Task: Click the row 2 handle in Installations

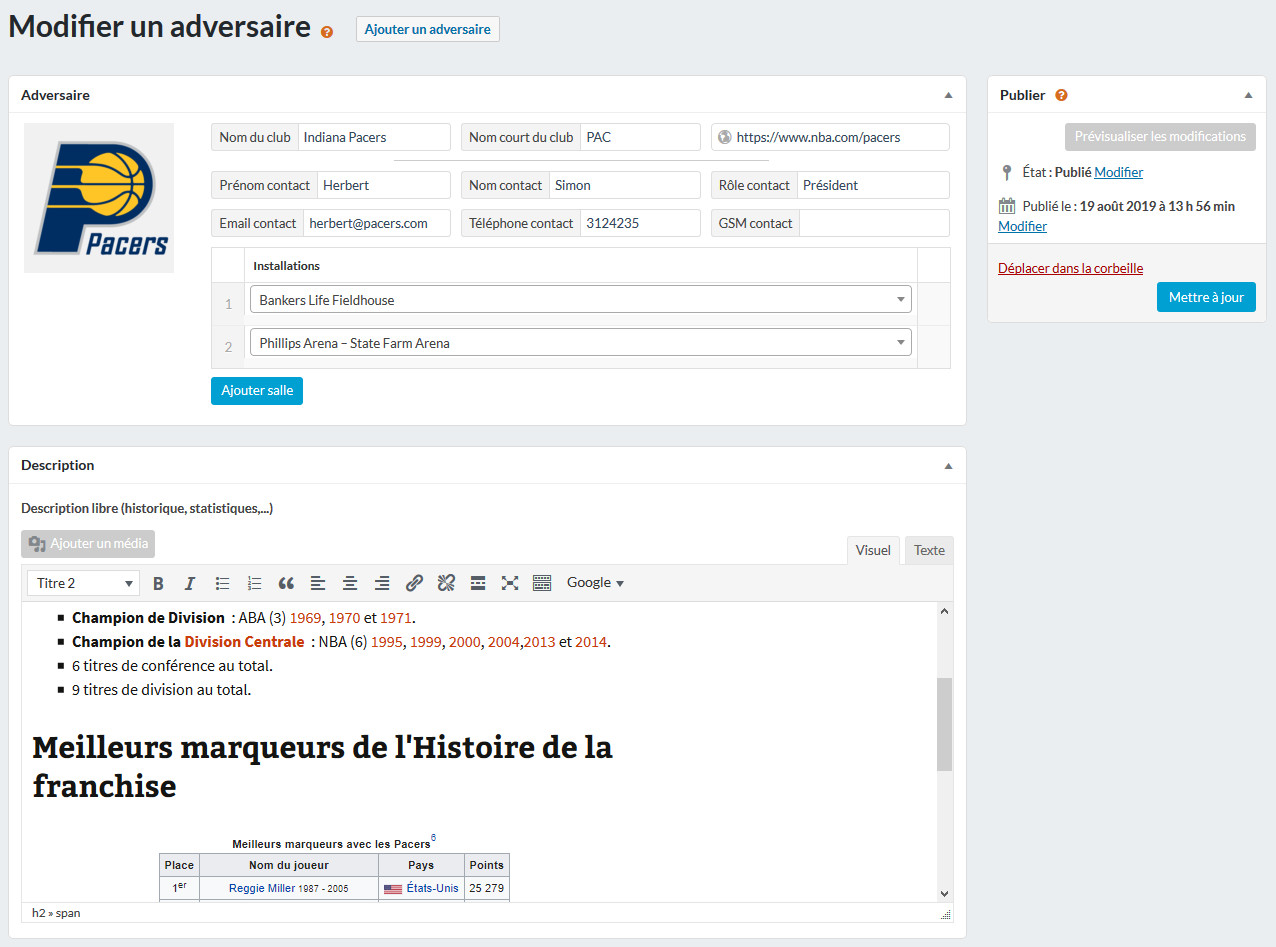Action: coord(228,347)
